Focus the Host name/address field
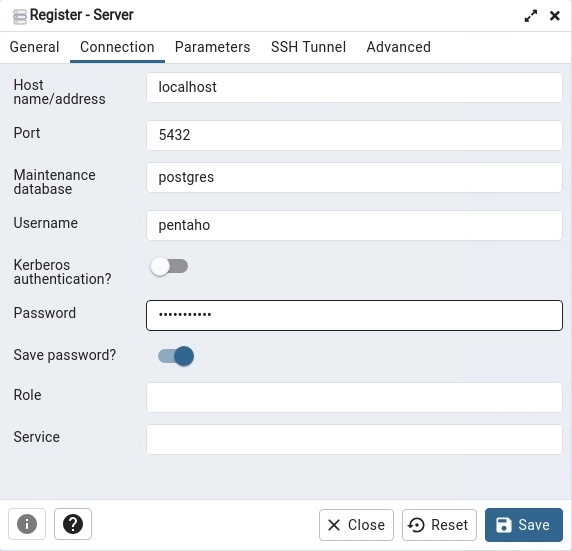This screenshot has width=572, height=551. pos(354,88)
